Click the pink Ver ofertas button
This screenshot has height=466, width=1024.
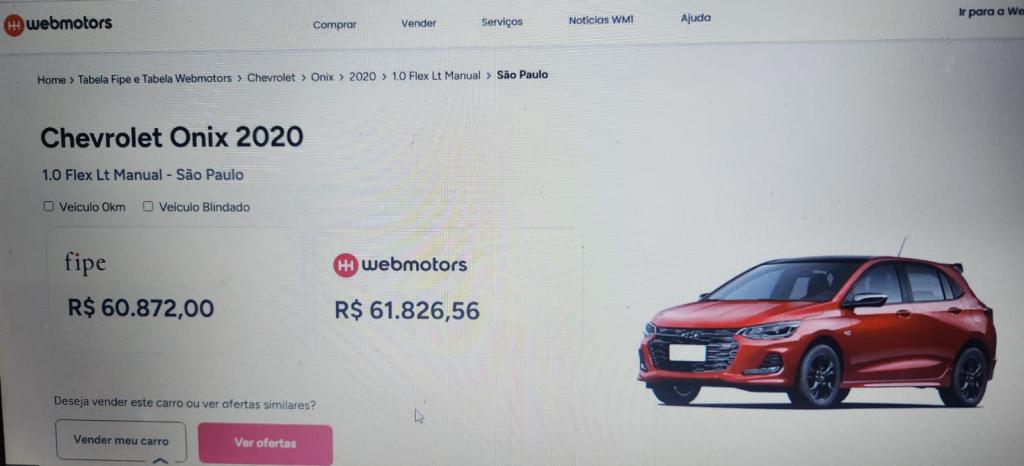point(265,443)
